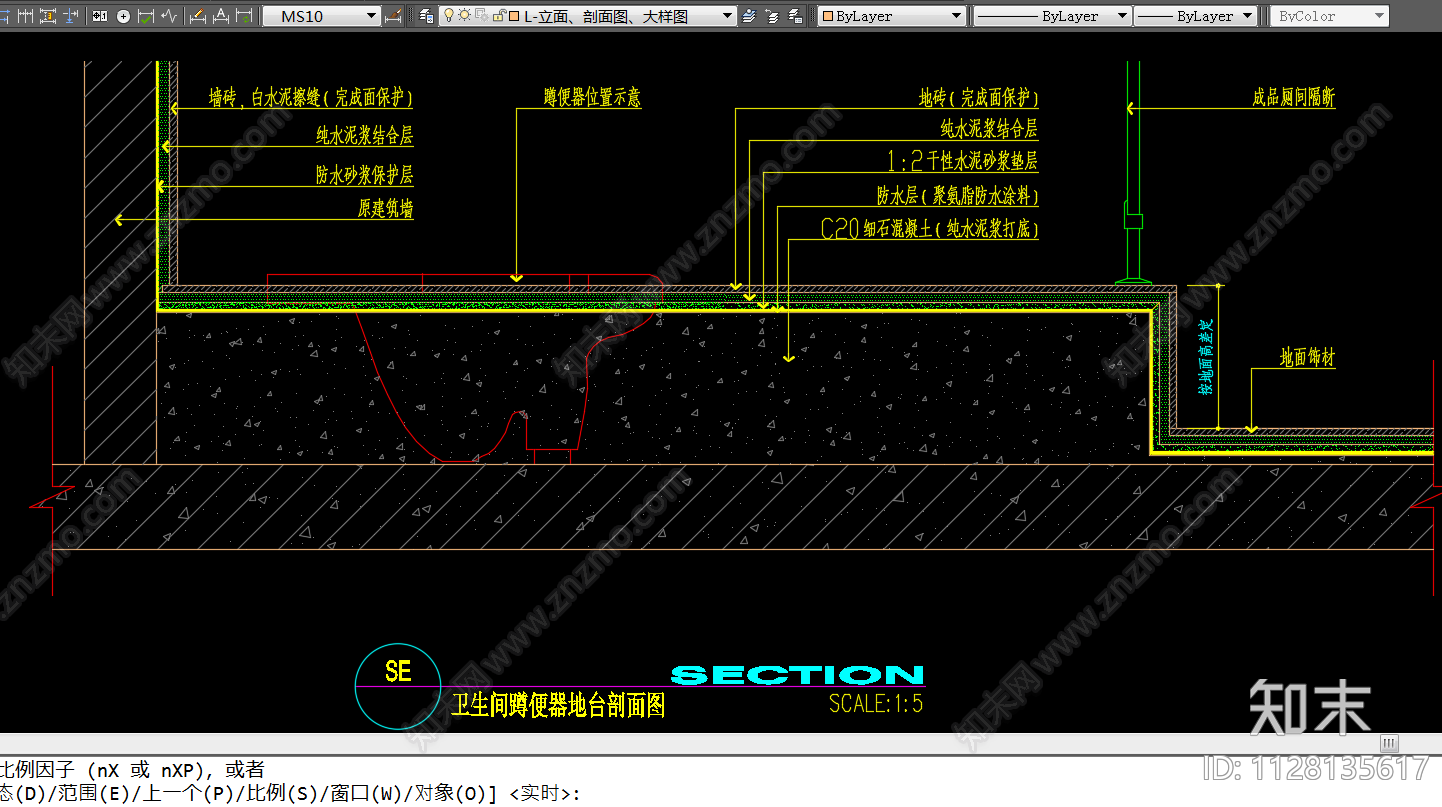Select the 防水砂浆保护层 annotation
1442x807 pixels.
click(365, 175)
